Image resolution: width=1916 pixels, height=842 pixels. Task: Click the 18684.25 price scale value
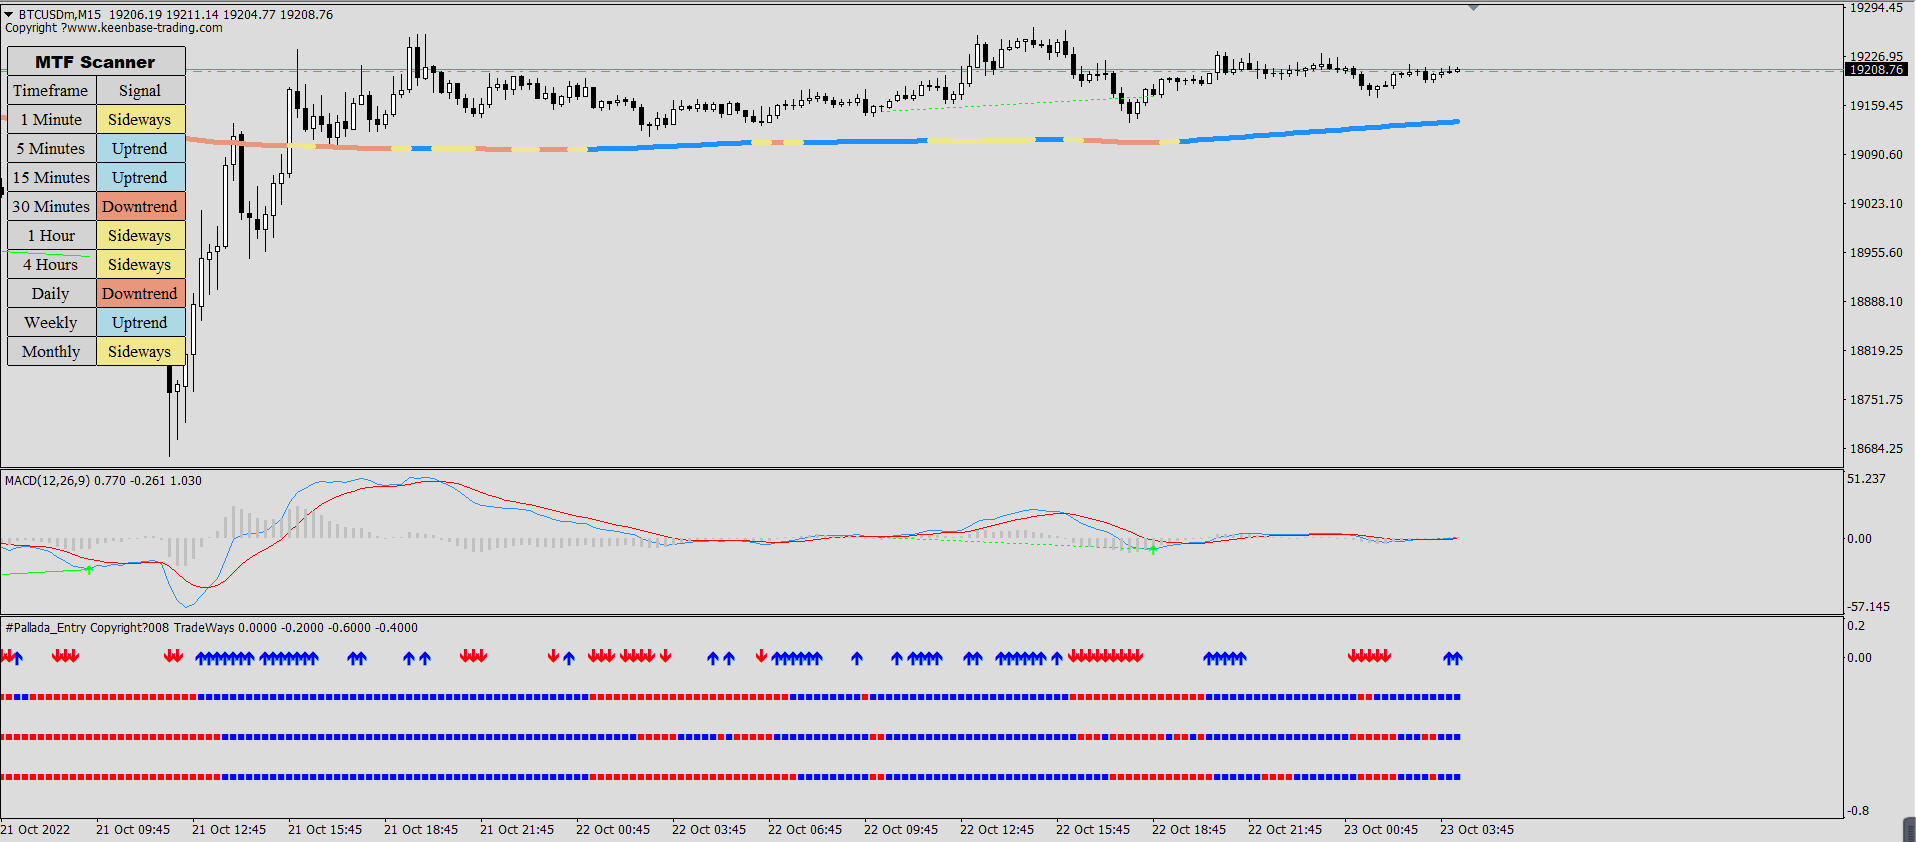point(1876,449)
